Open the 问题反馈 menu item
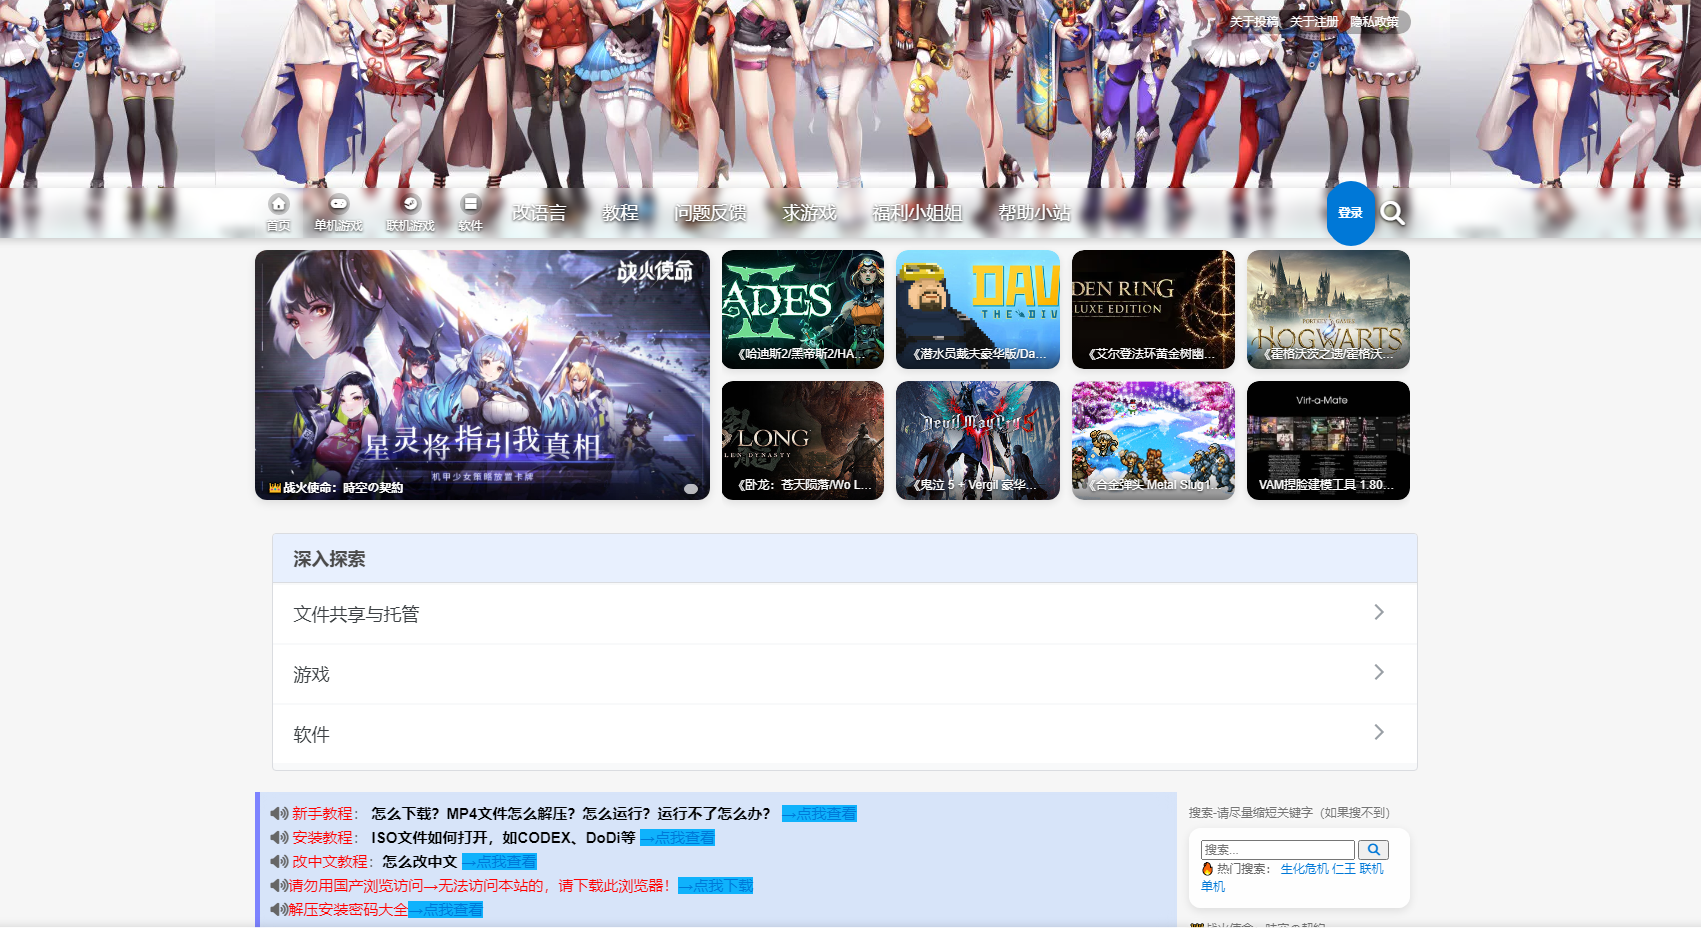Image resolution: width=1701 pixels, height=928 pixels. pos(710,213)
